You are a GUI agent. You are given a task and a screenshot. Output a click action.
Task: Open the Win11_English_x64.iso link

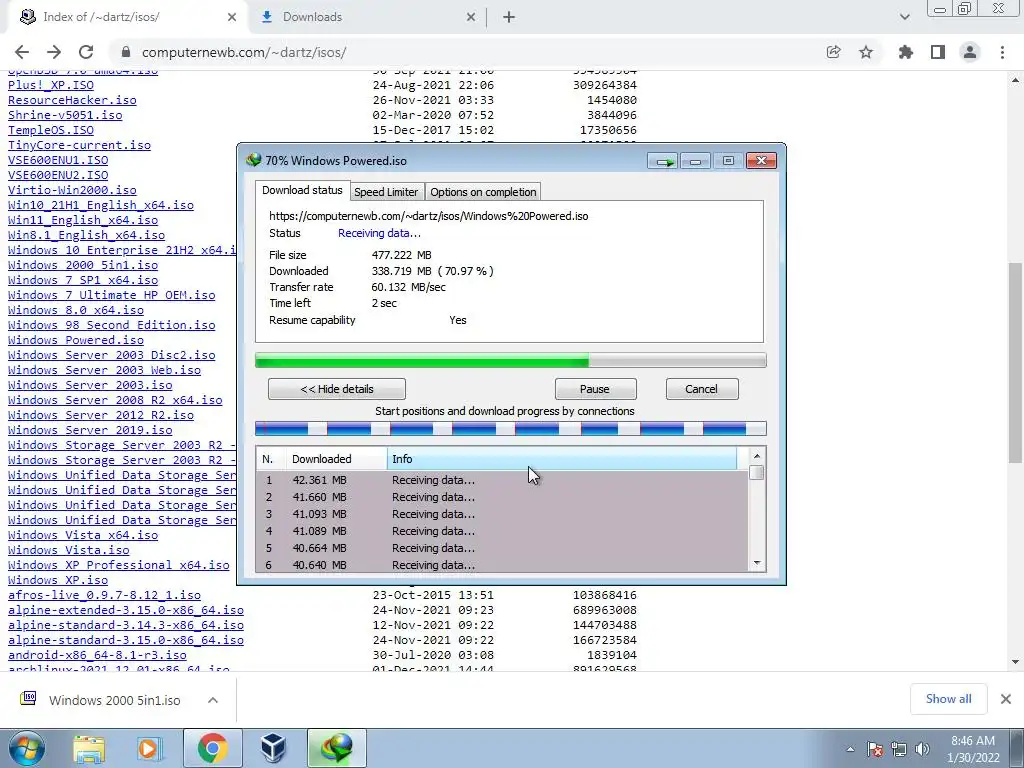point(83,220)
